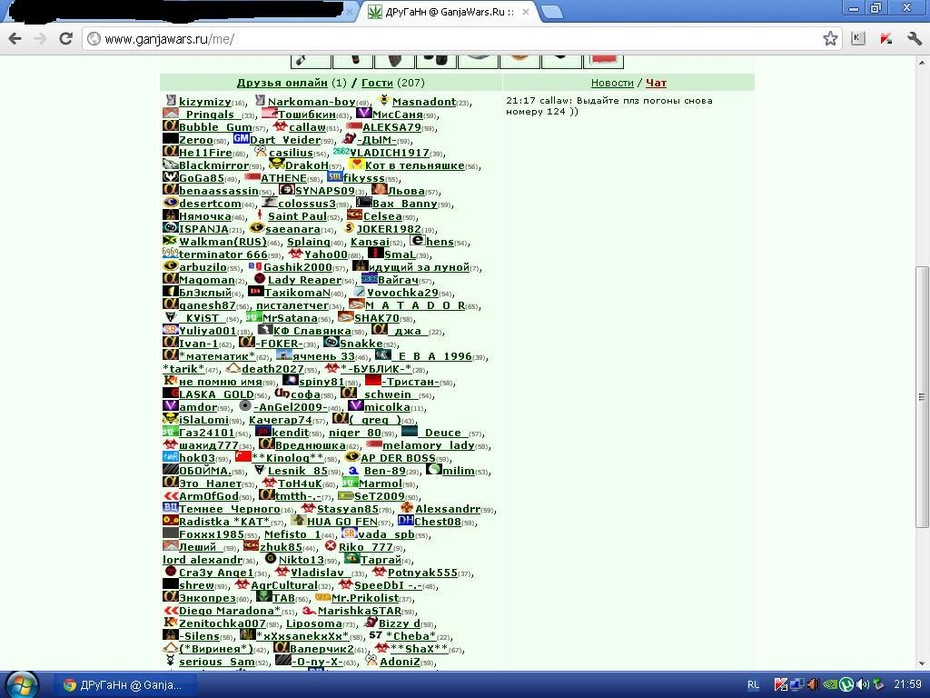This screenshot has height=698, width=930.
Task: Click the scrollbar down arrow
Action: [x=922, y=664]
